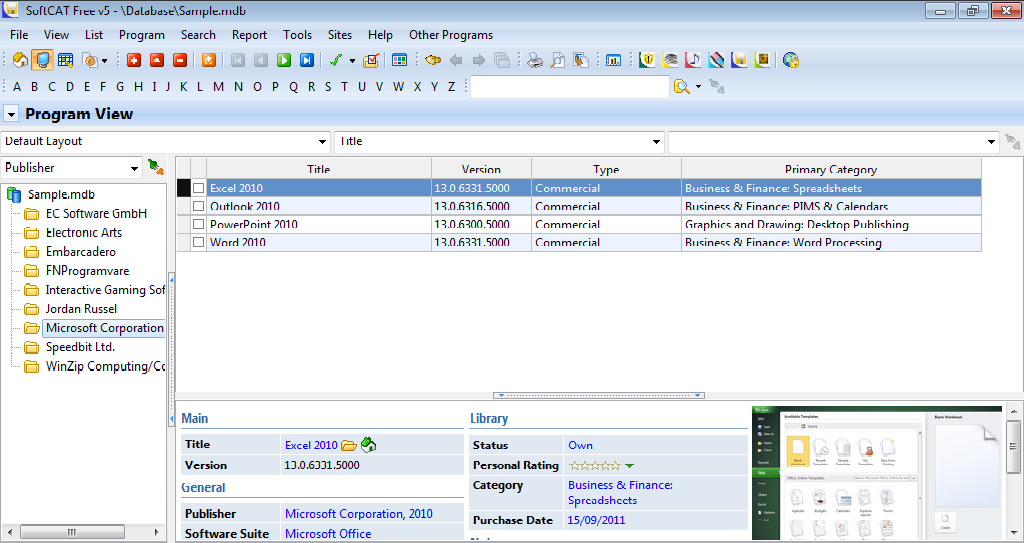Open the Publisher grouping dropdown
This screenshot has width=1024, height=543.
click(71, 168)
